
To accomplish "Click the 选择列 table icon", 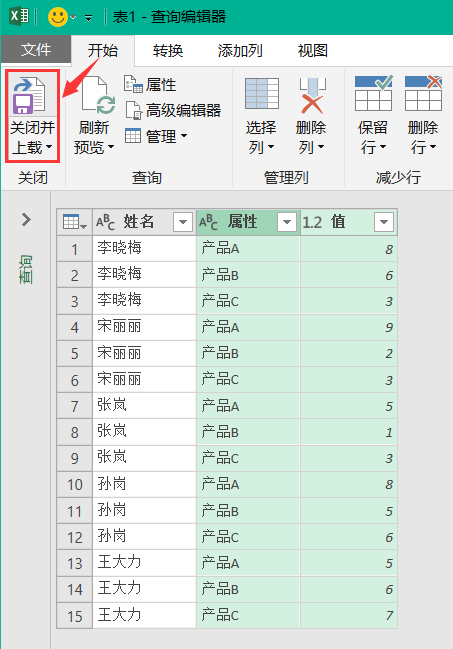I will click(262, 94).
